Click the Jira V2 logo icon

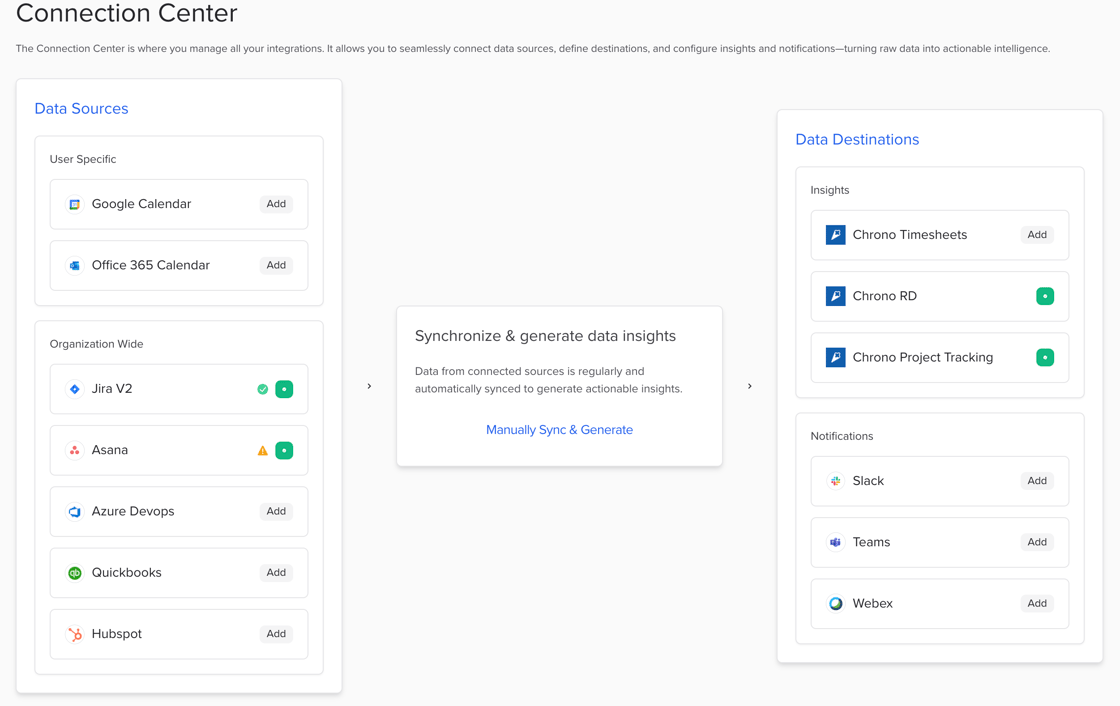coord(74,389)
